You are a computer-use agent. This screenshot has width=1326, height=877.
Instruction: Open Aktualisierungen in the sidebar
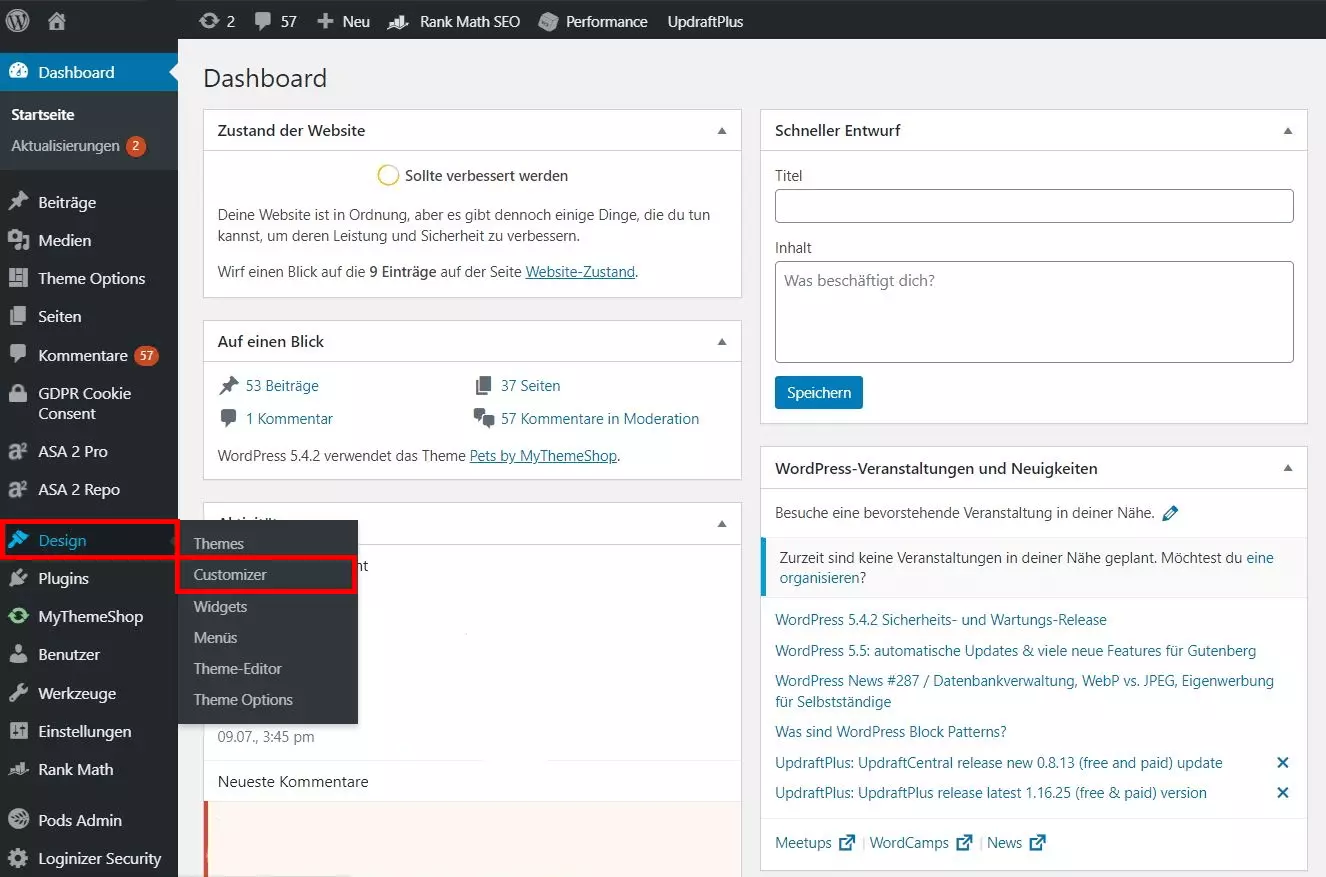coord(78,146)
